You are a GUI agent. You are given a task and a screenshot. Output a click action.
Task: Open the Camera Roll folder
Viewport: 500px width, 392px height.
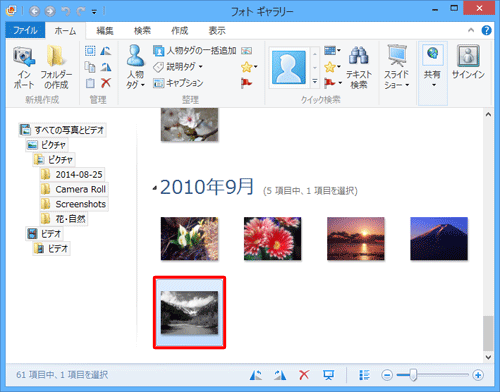(74, 189)
